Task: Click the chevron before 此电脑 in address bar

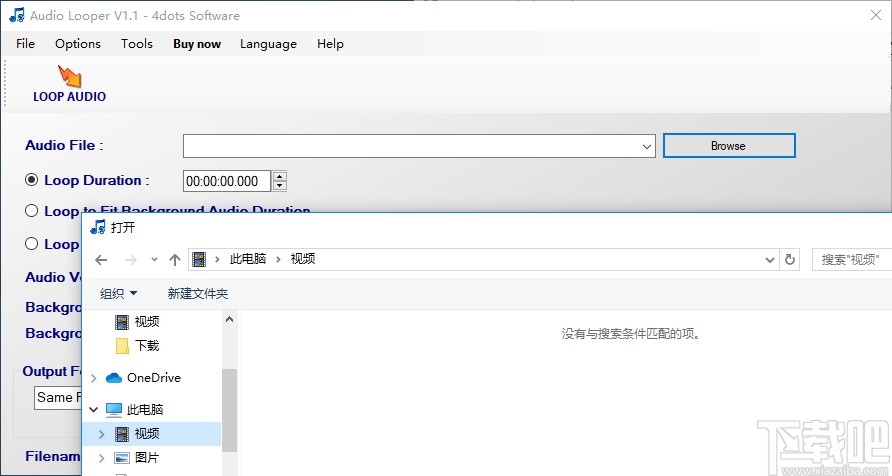Action: pos(217,260)
